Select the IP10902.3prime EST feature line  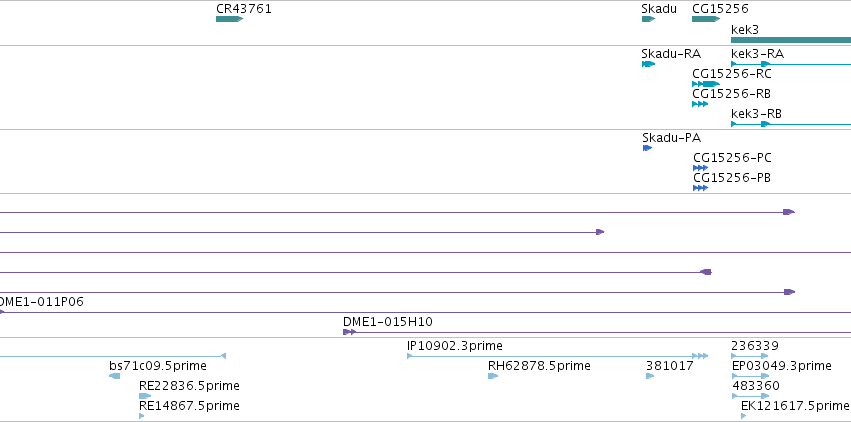557,356
